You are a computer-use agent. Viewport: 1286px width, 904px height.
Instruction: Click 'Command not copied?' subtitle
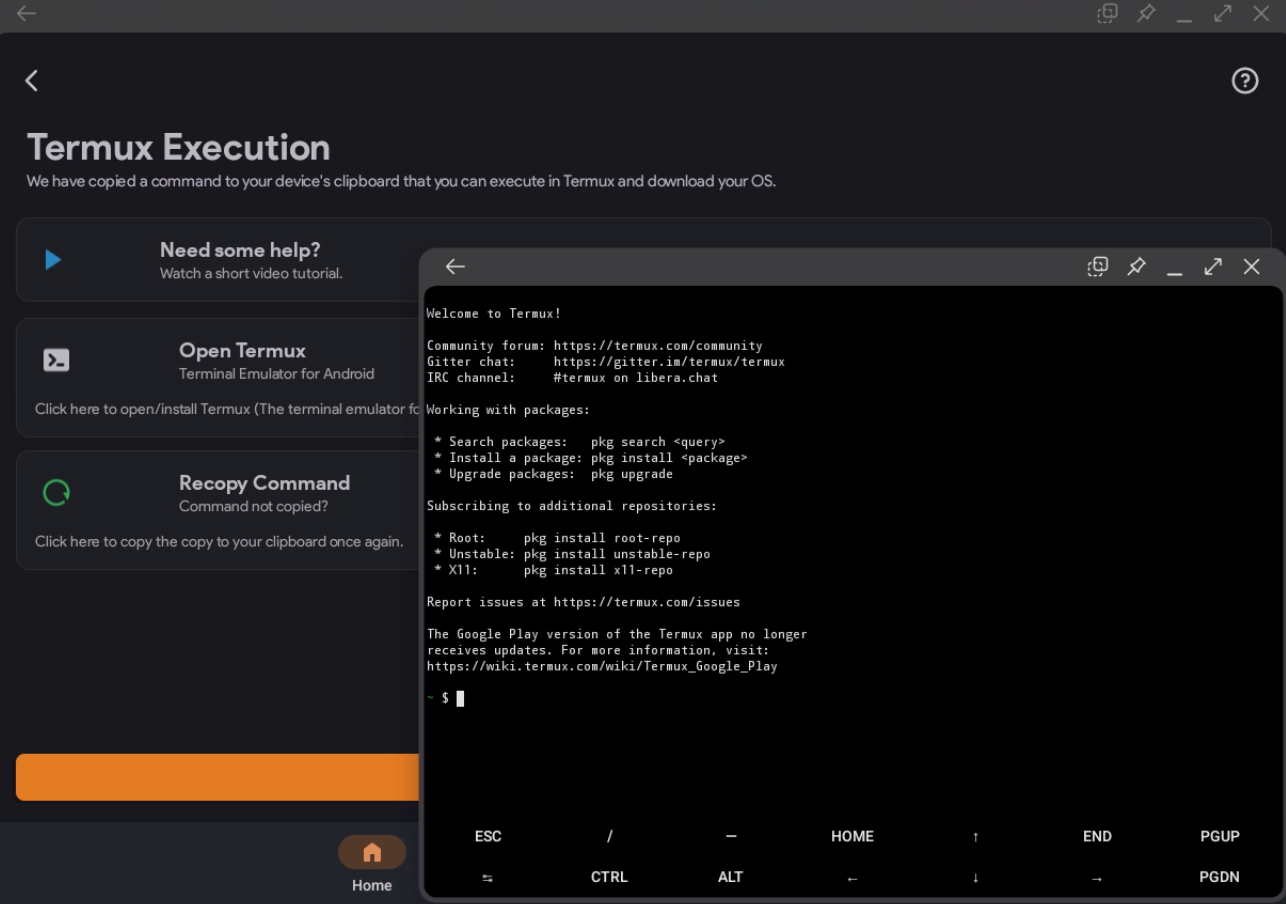point(254,506)
